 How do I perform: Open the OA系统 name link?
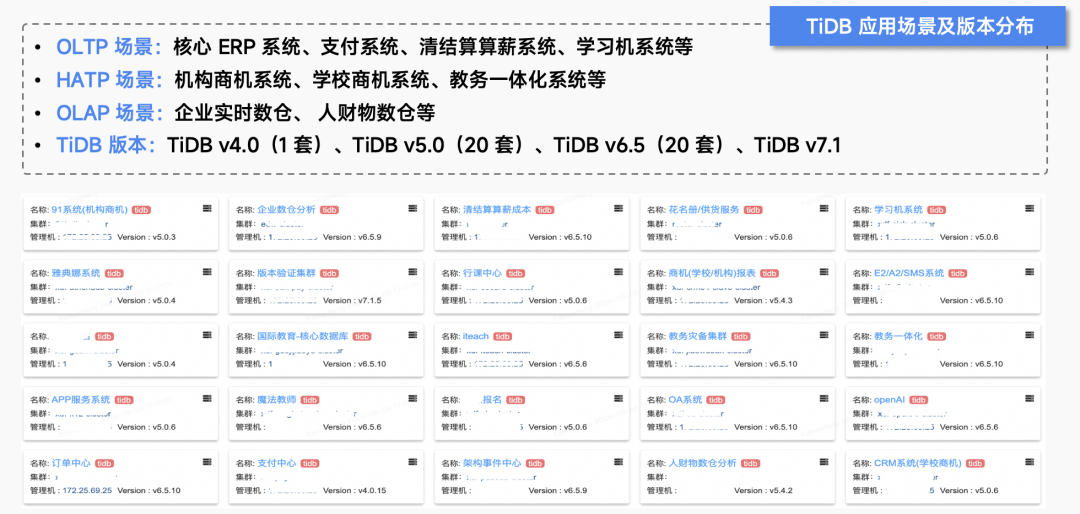(x=685, y=400)
